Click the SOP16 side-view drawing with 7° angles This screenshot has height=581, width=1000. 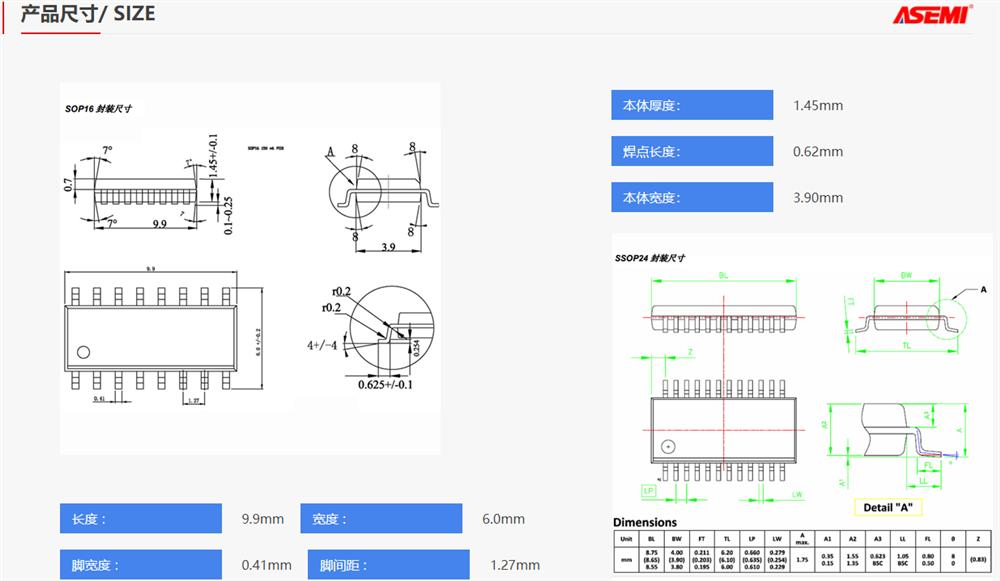[148, 185]
